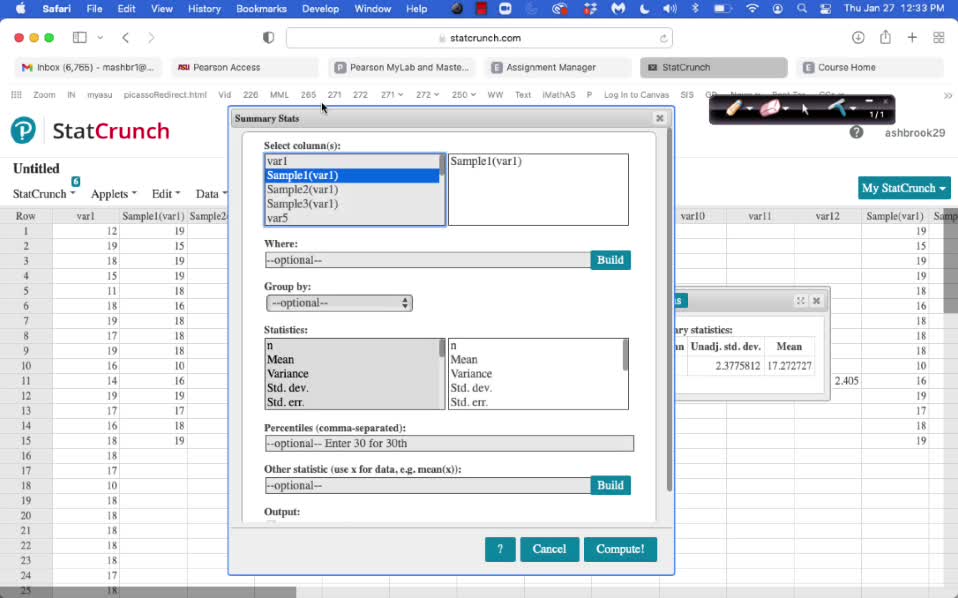Open the Group by dropdown
958x598 pixels.
(x=339, y=303)
